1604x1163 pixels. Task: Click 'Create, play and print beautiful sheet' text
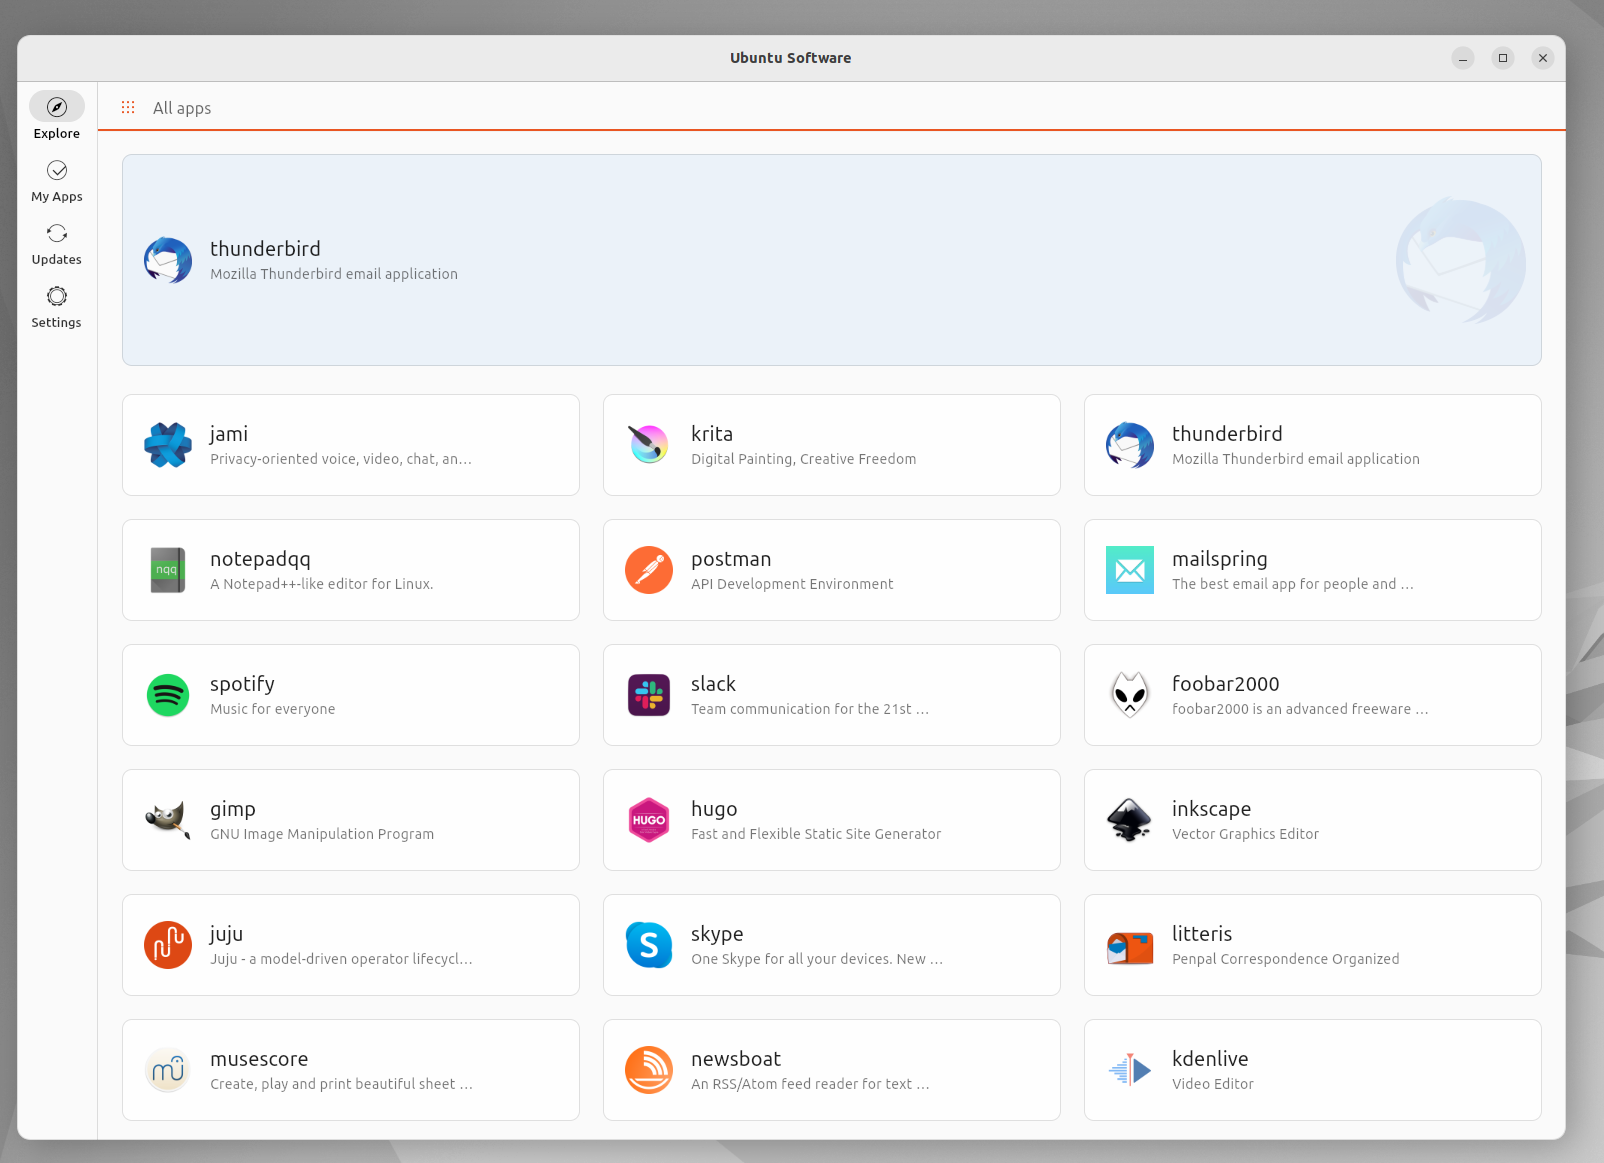[332, 1084]
